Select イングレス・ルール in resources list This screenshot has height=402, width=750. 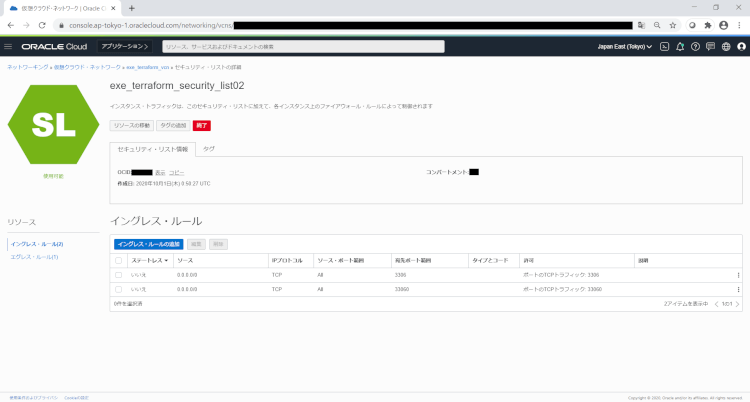pyautogui.click(x=37, y=244)
